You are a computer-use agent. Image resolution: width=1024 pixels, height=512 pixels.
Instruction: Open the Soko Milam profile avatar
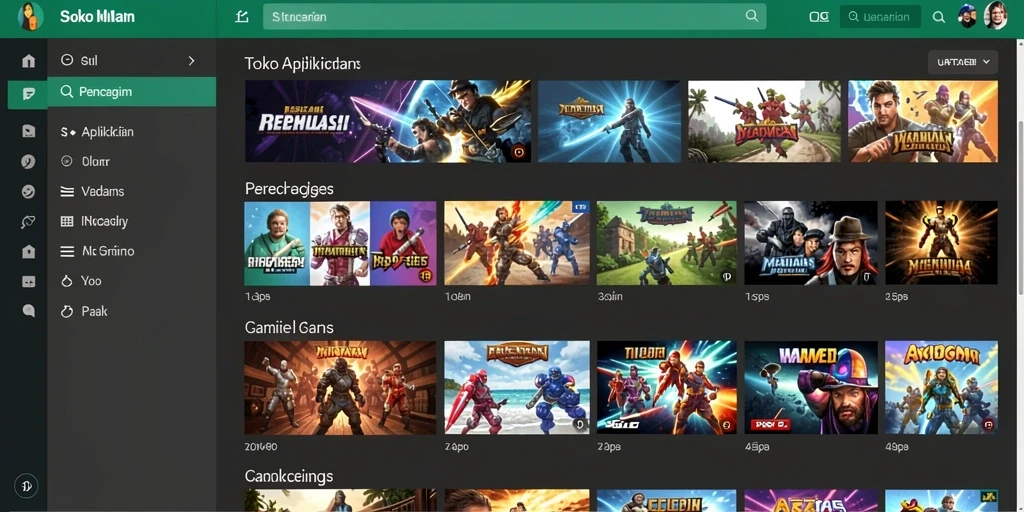coord(31,16)
